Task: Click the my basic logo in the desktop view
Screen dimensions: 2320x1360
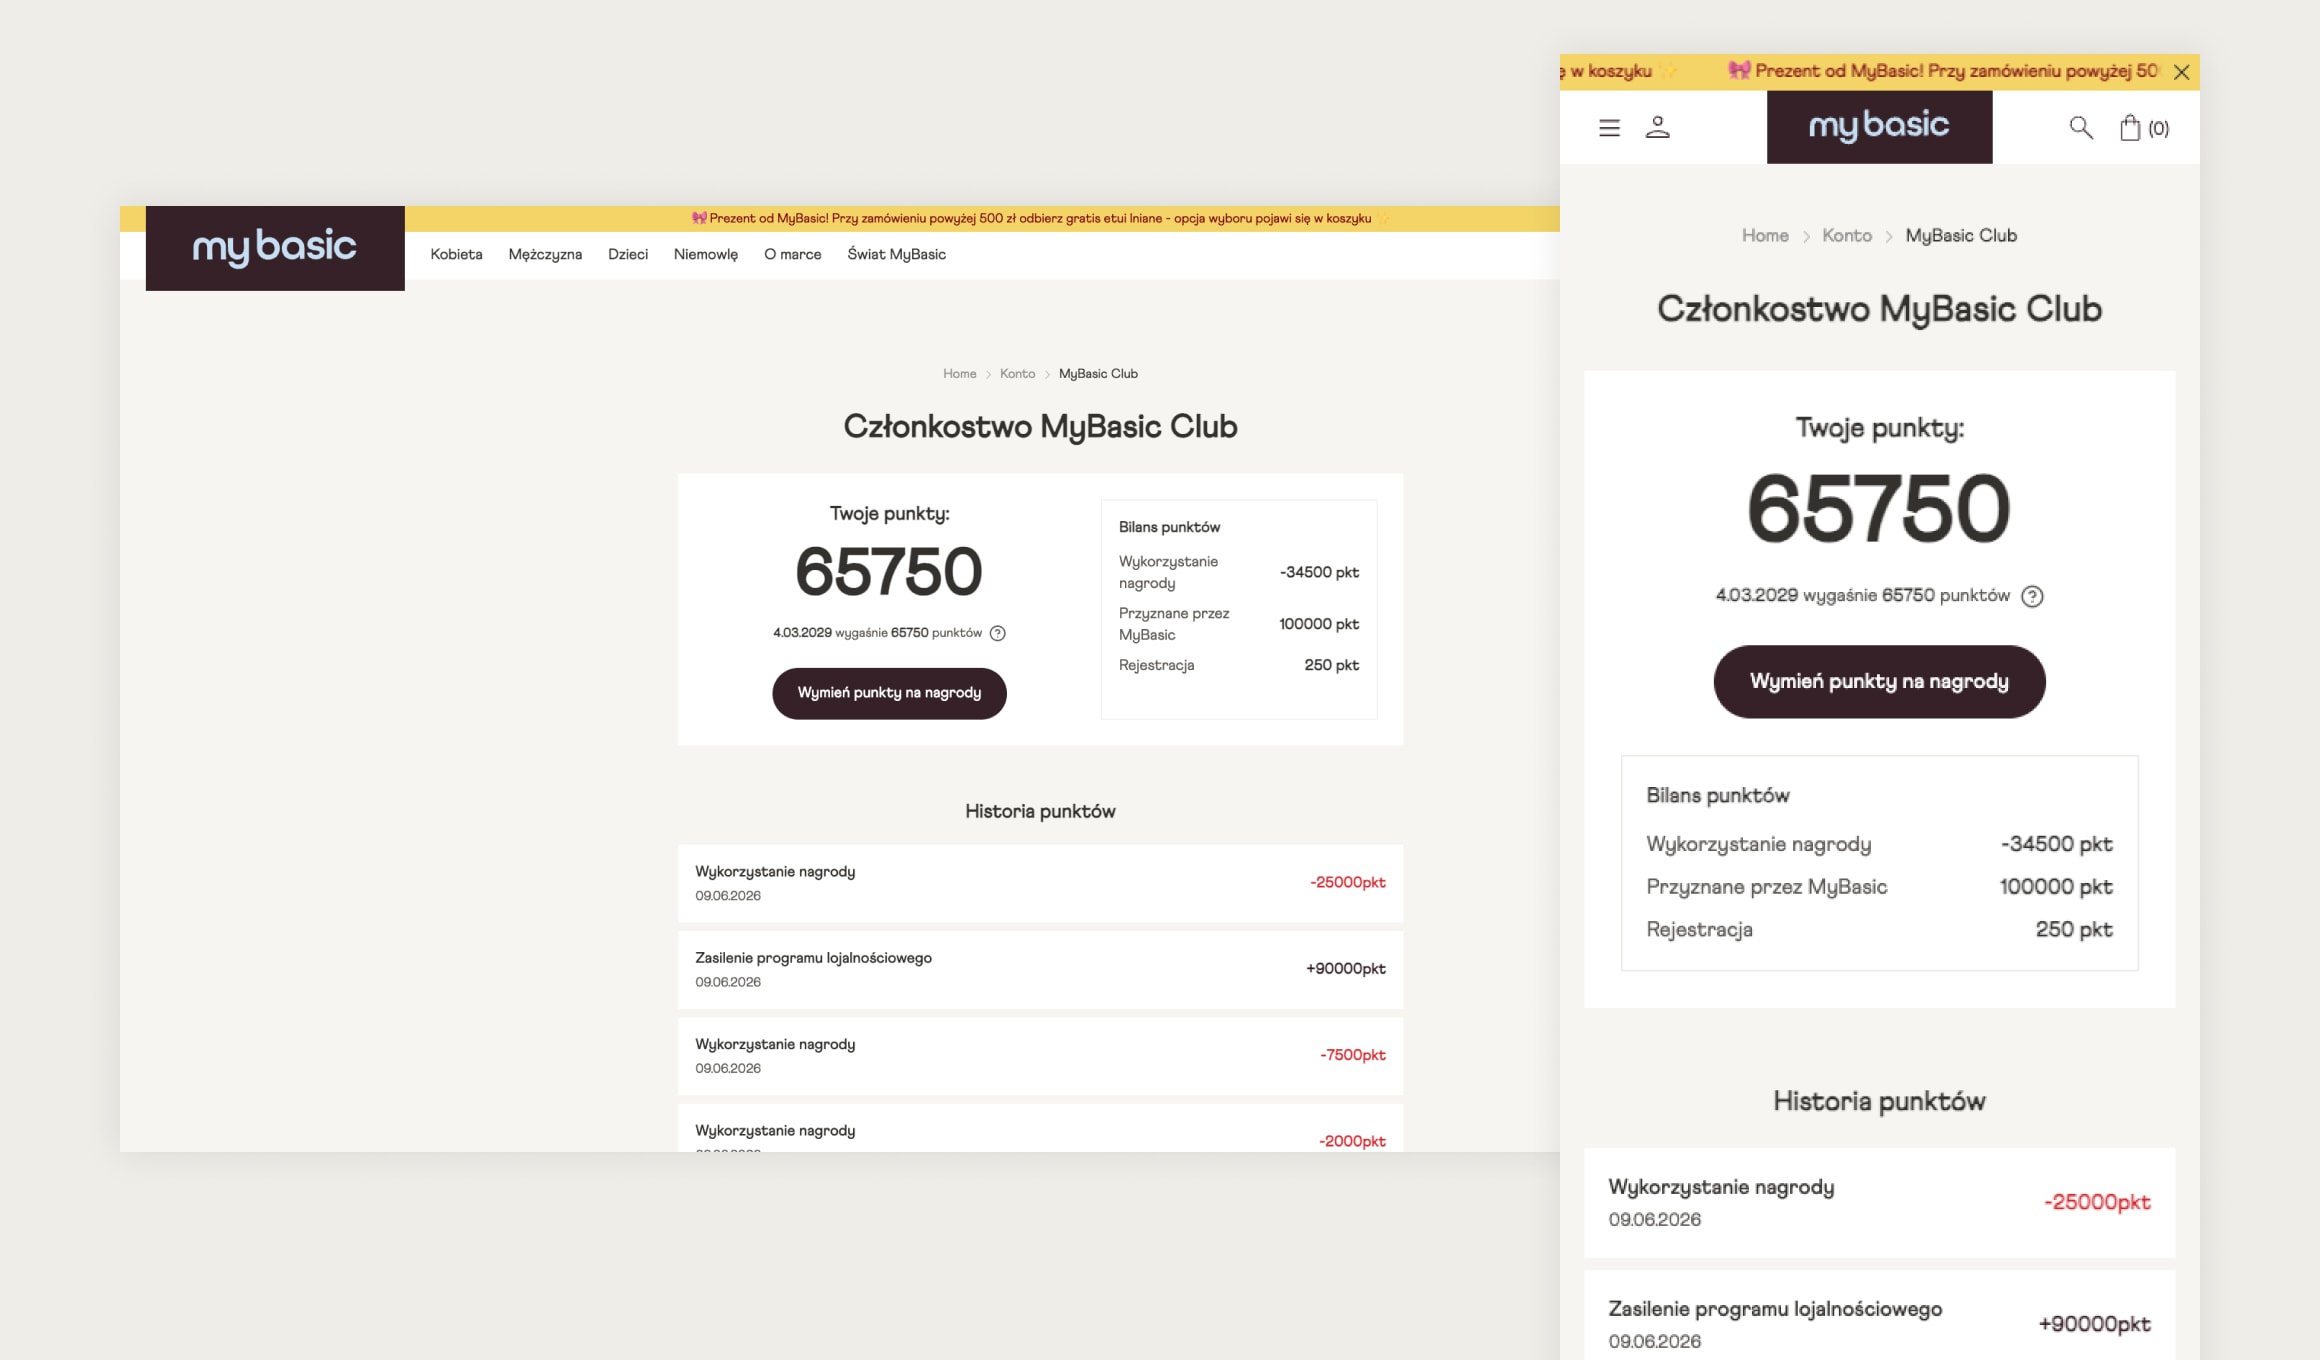Action: [x=275, y=248]
